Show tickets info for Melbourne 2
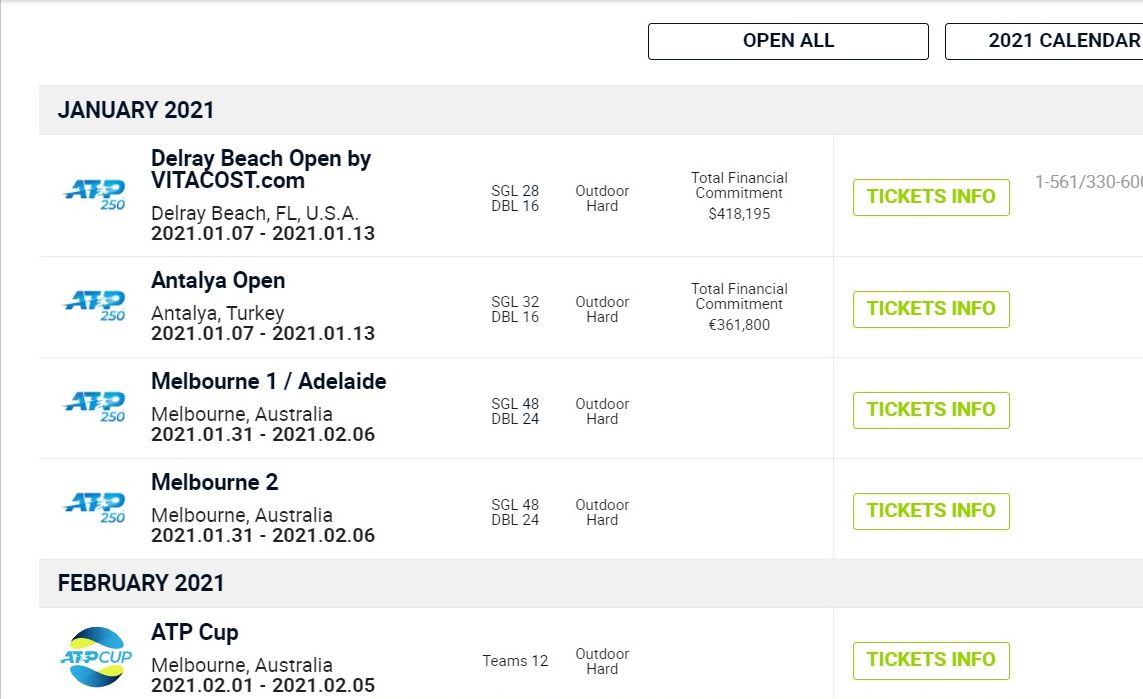 point(930,511)
